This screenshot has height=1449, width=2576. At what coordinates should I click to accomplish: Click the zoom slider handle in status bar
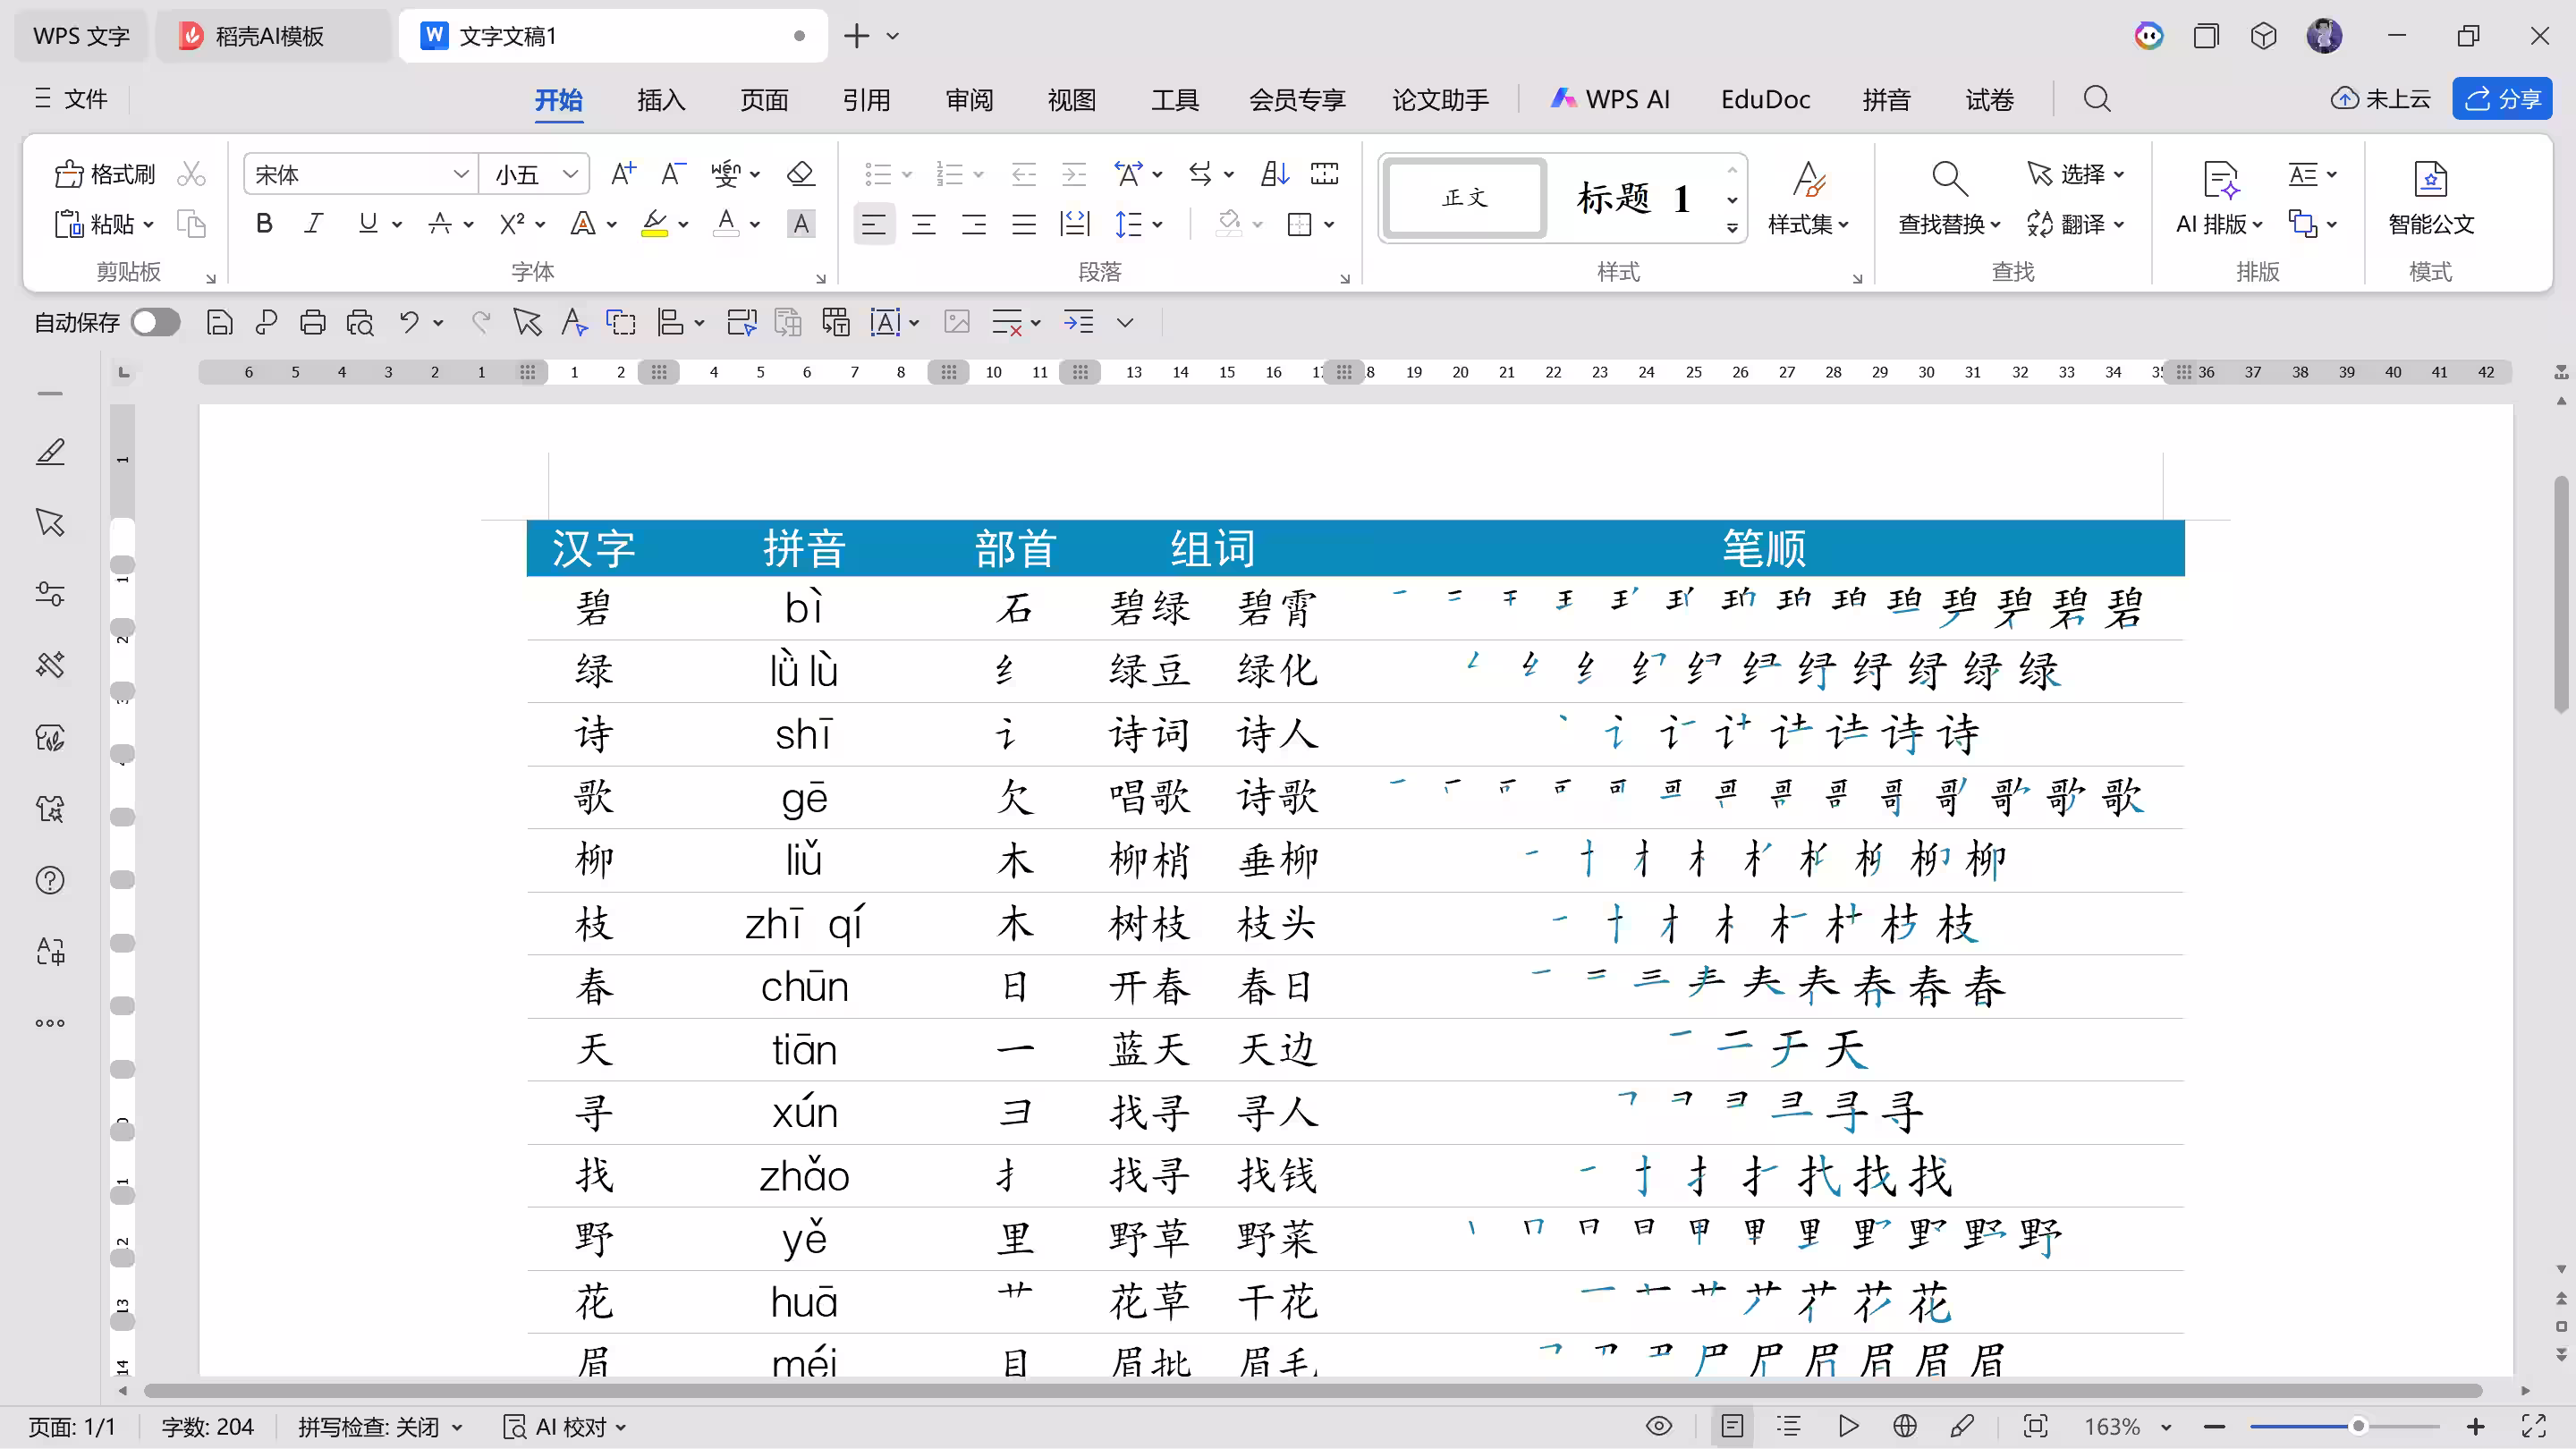pos(2358,1426)
